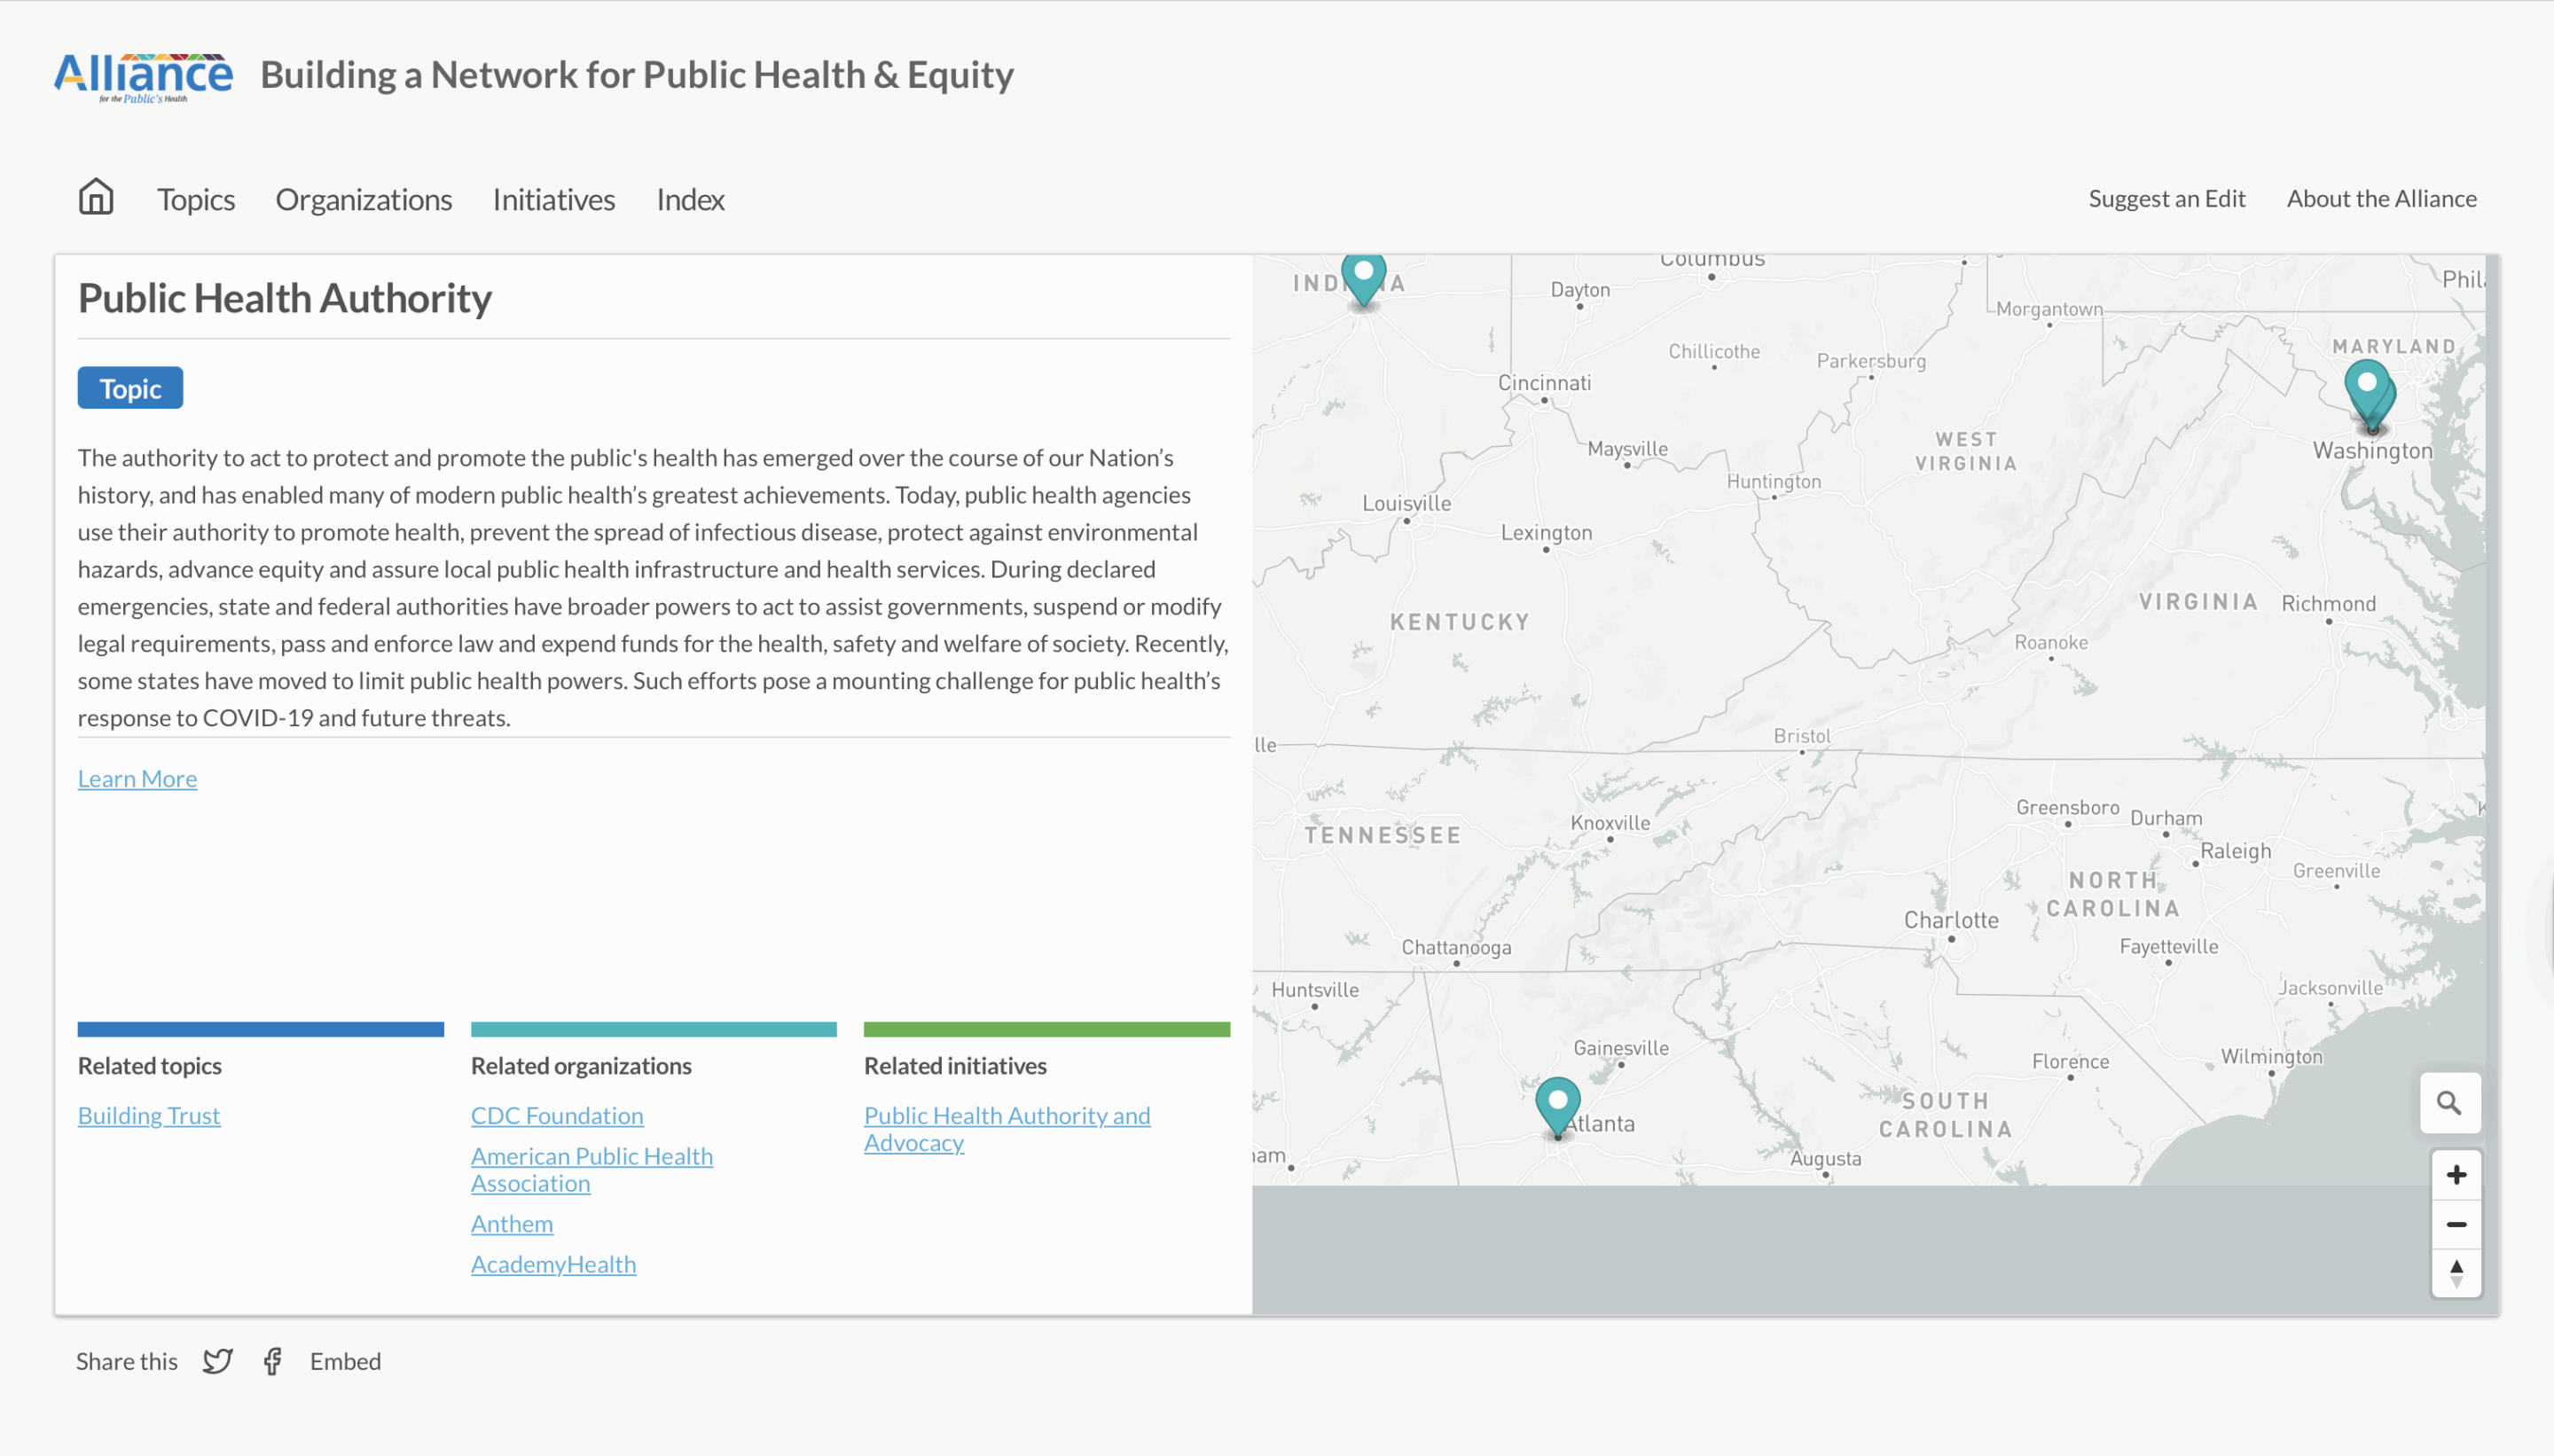Share on Facebook icon
The height and width of the screenshot is (1456, 2554).
click(272, 1361)
